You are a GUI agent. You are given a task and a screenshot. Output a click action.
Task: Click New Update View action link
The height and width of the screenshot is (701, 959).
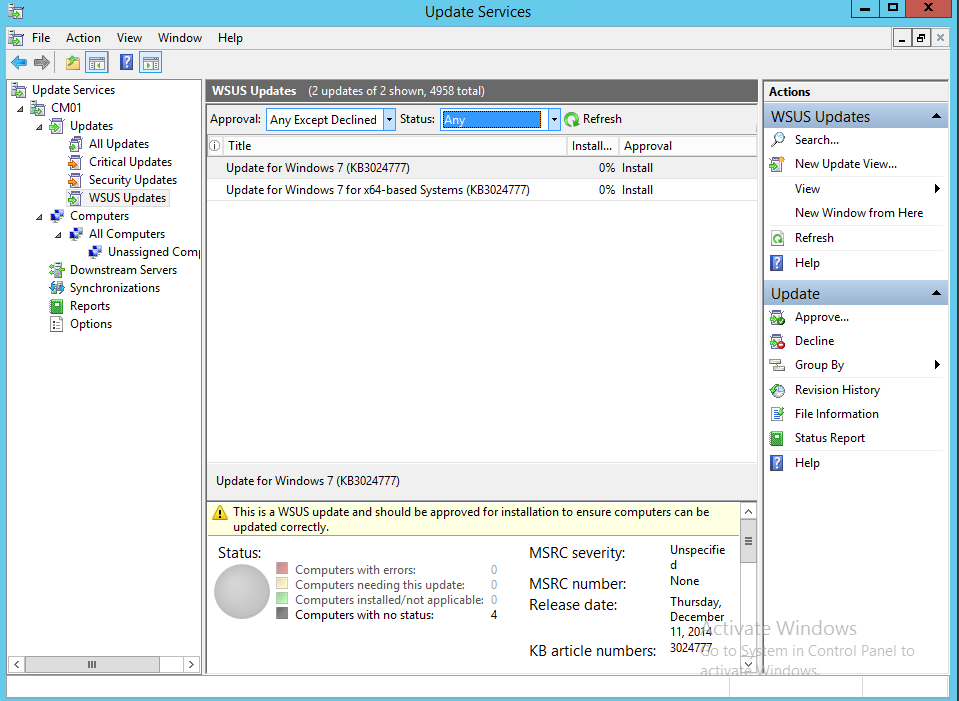point(845,164)
